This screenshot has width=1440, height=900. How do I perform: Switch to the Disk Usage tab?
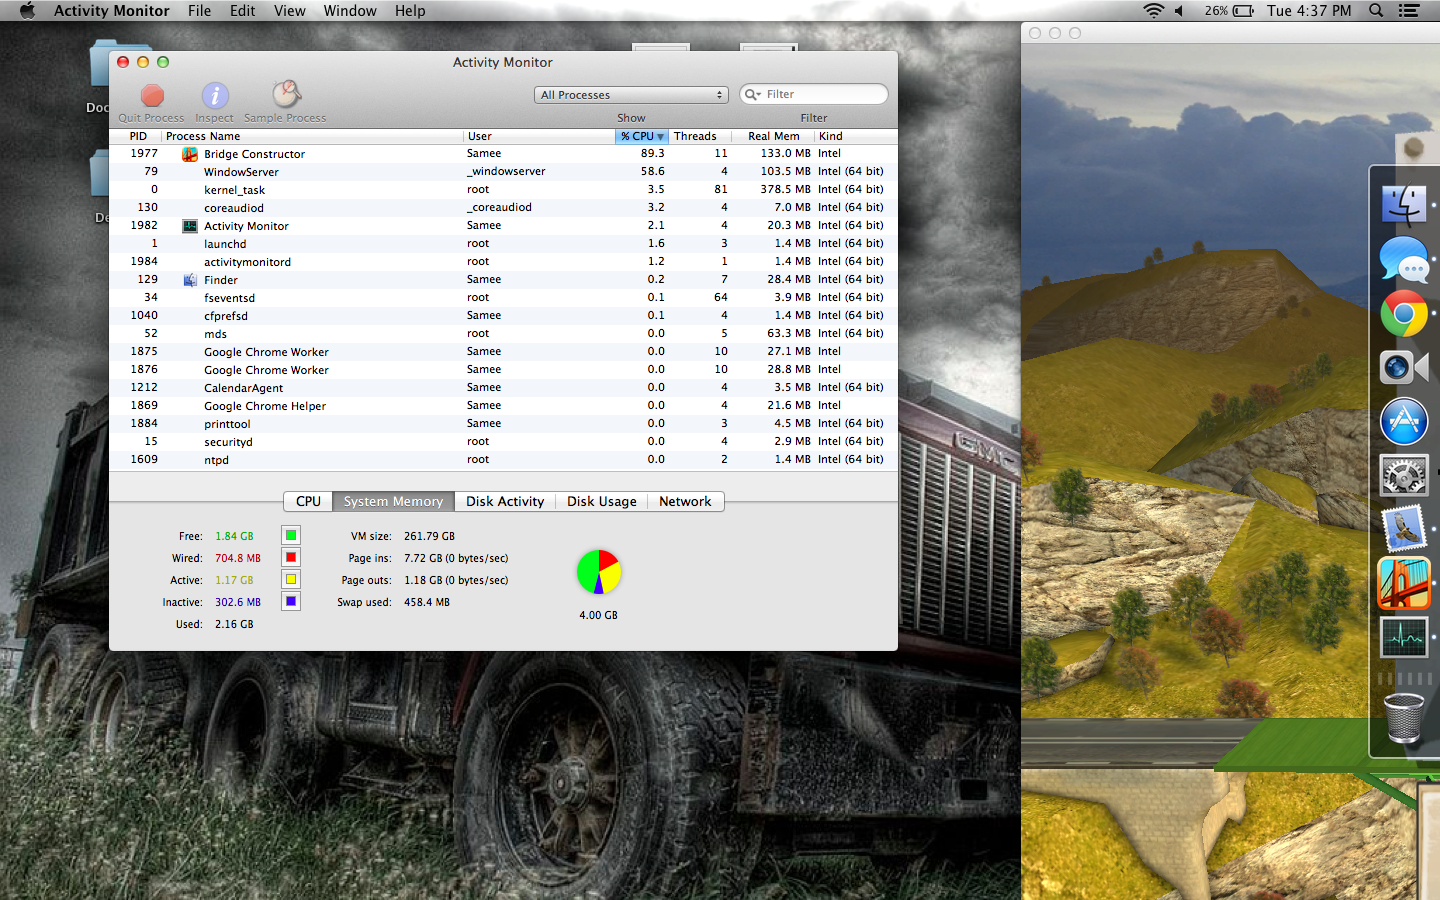[x=601, y=501]
